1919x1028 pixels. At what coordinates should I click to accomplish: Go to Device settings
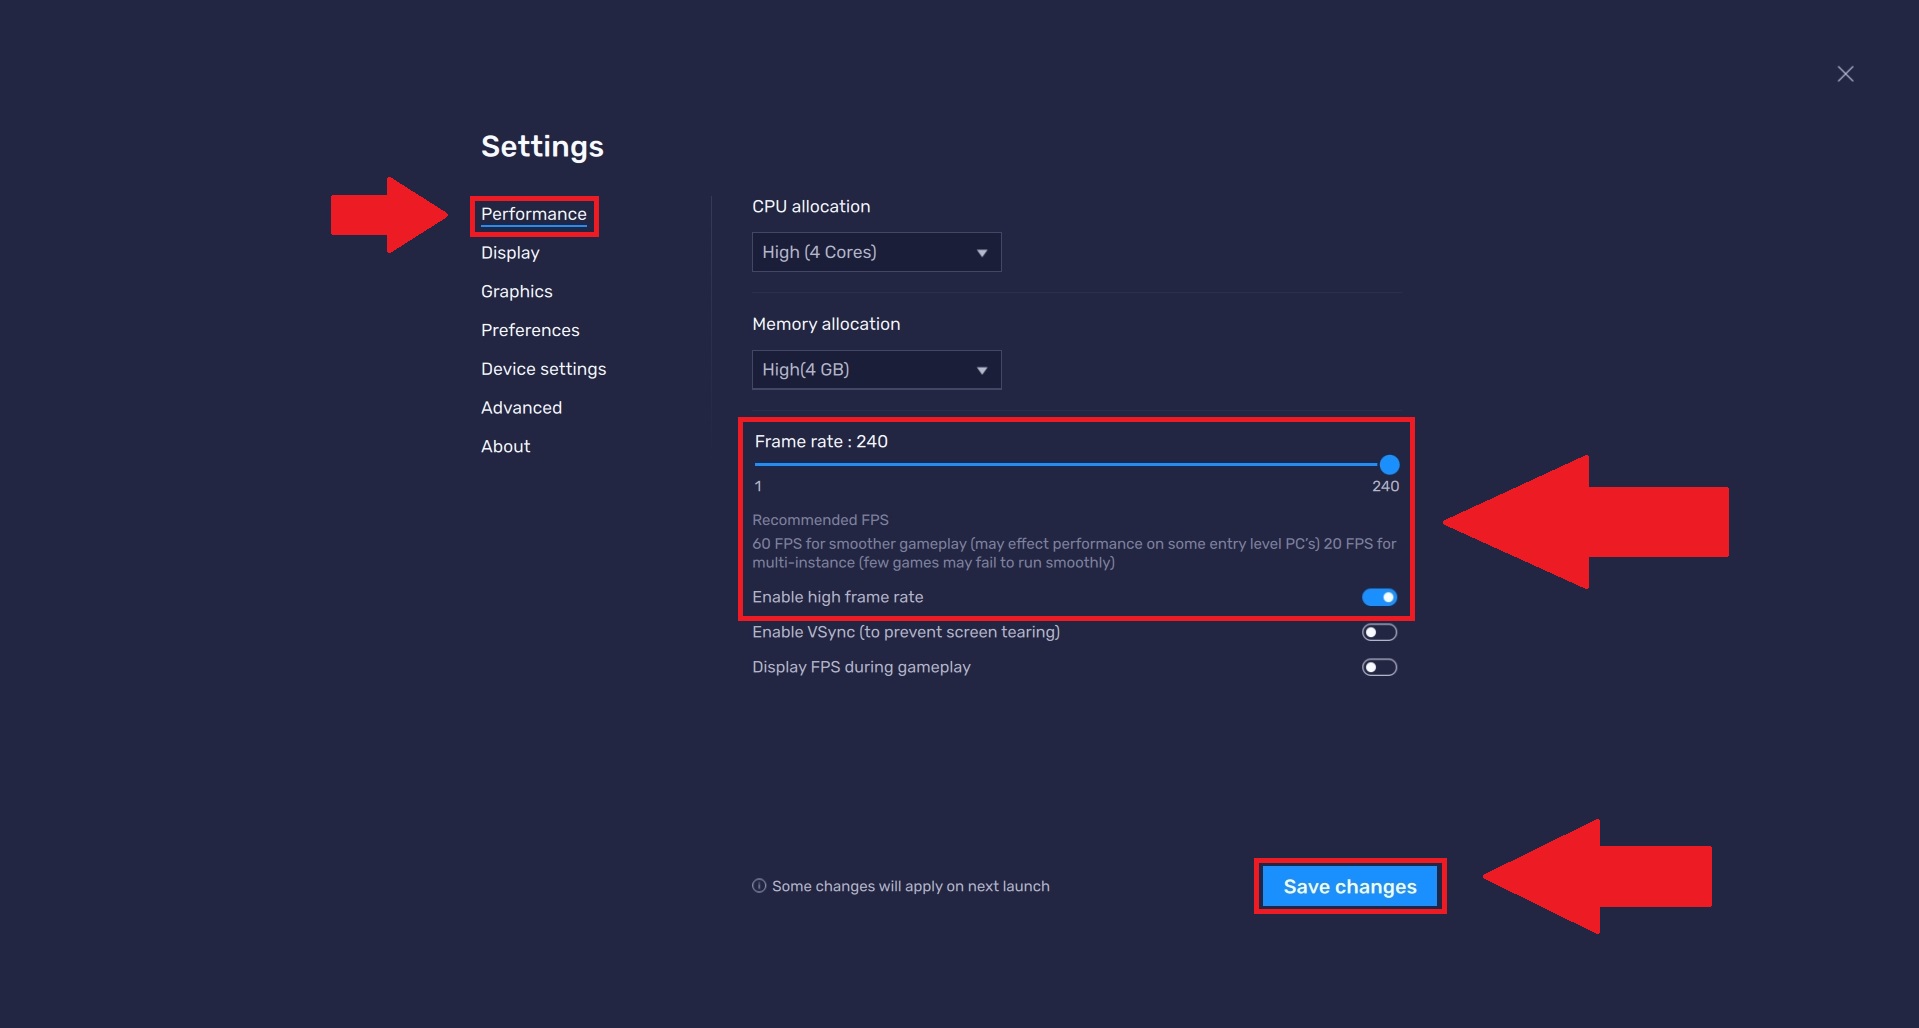[543, 368]
